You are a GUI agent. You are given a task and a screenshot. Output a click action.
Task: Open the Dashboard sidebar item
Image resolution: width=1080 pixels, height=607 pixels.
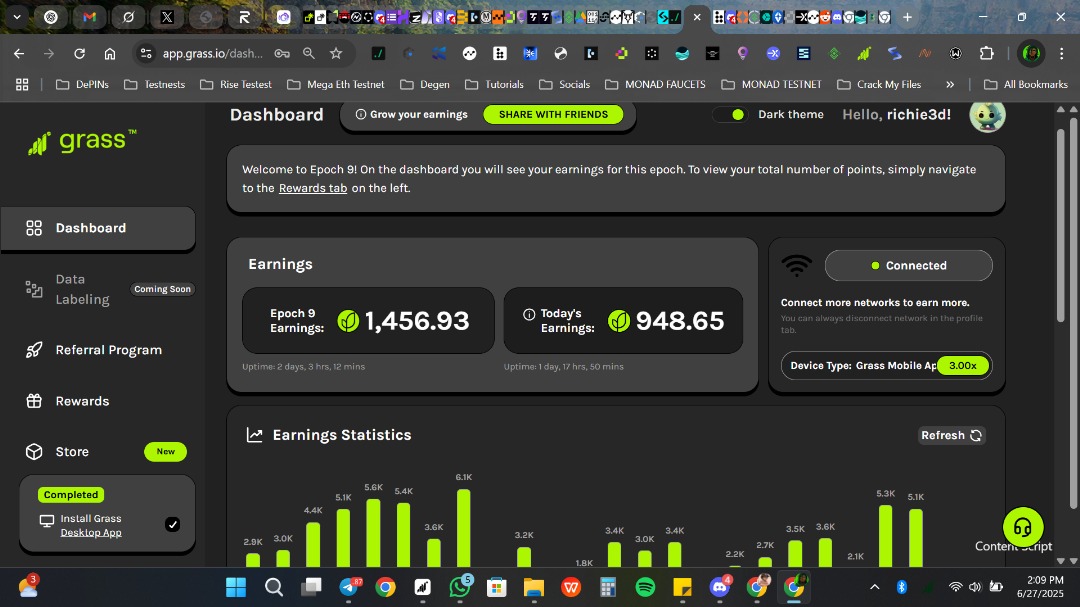click(x=98, y=228)
